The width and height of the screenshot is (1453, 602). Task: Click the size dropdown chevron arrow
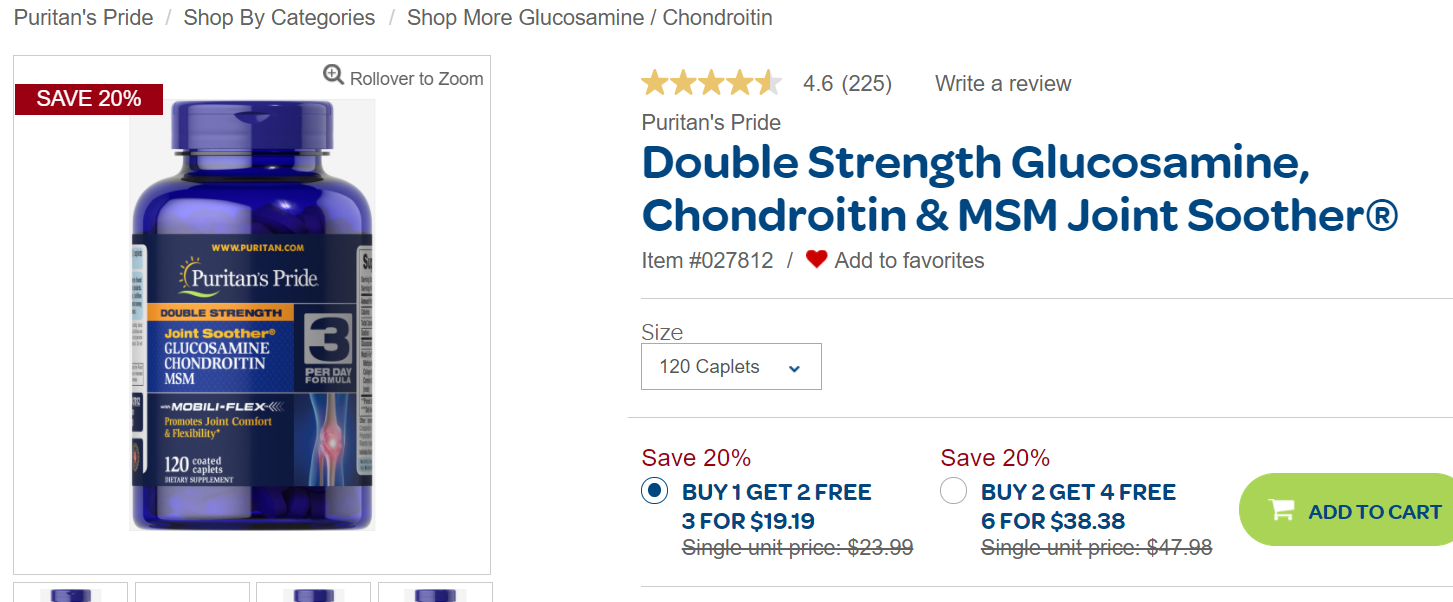point(794,368)
